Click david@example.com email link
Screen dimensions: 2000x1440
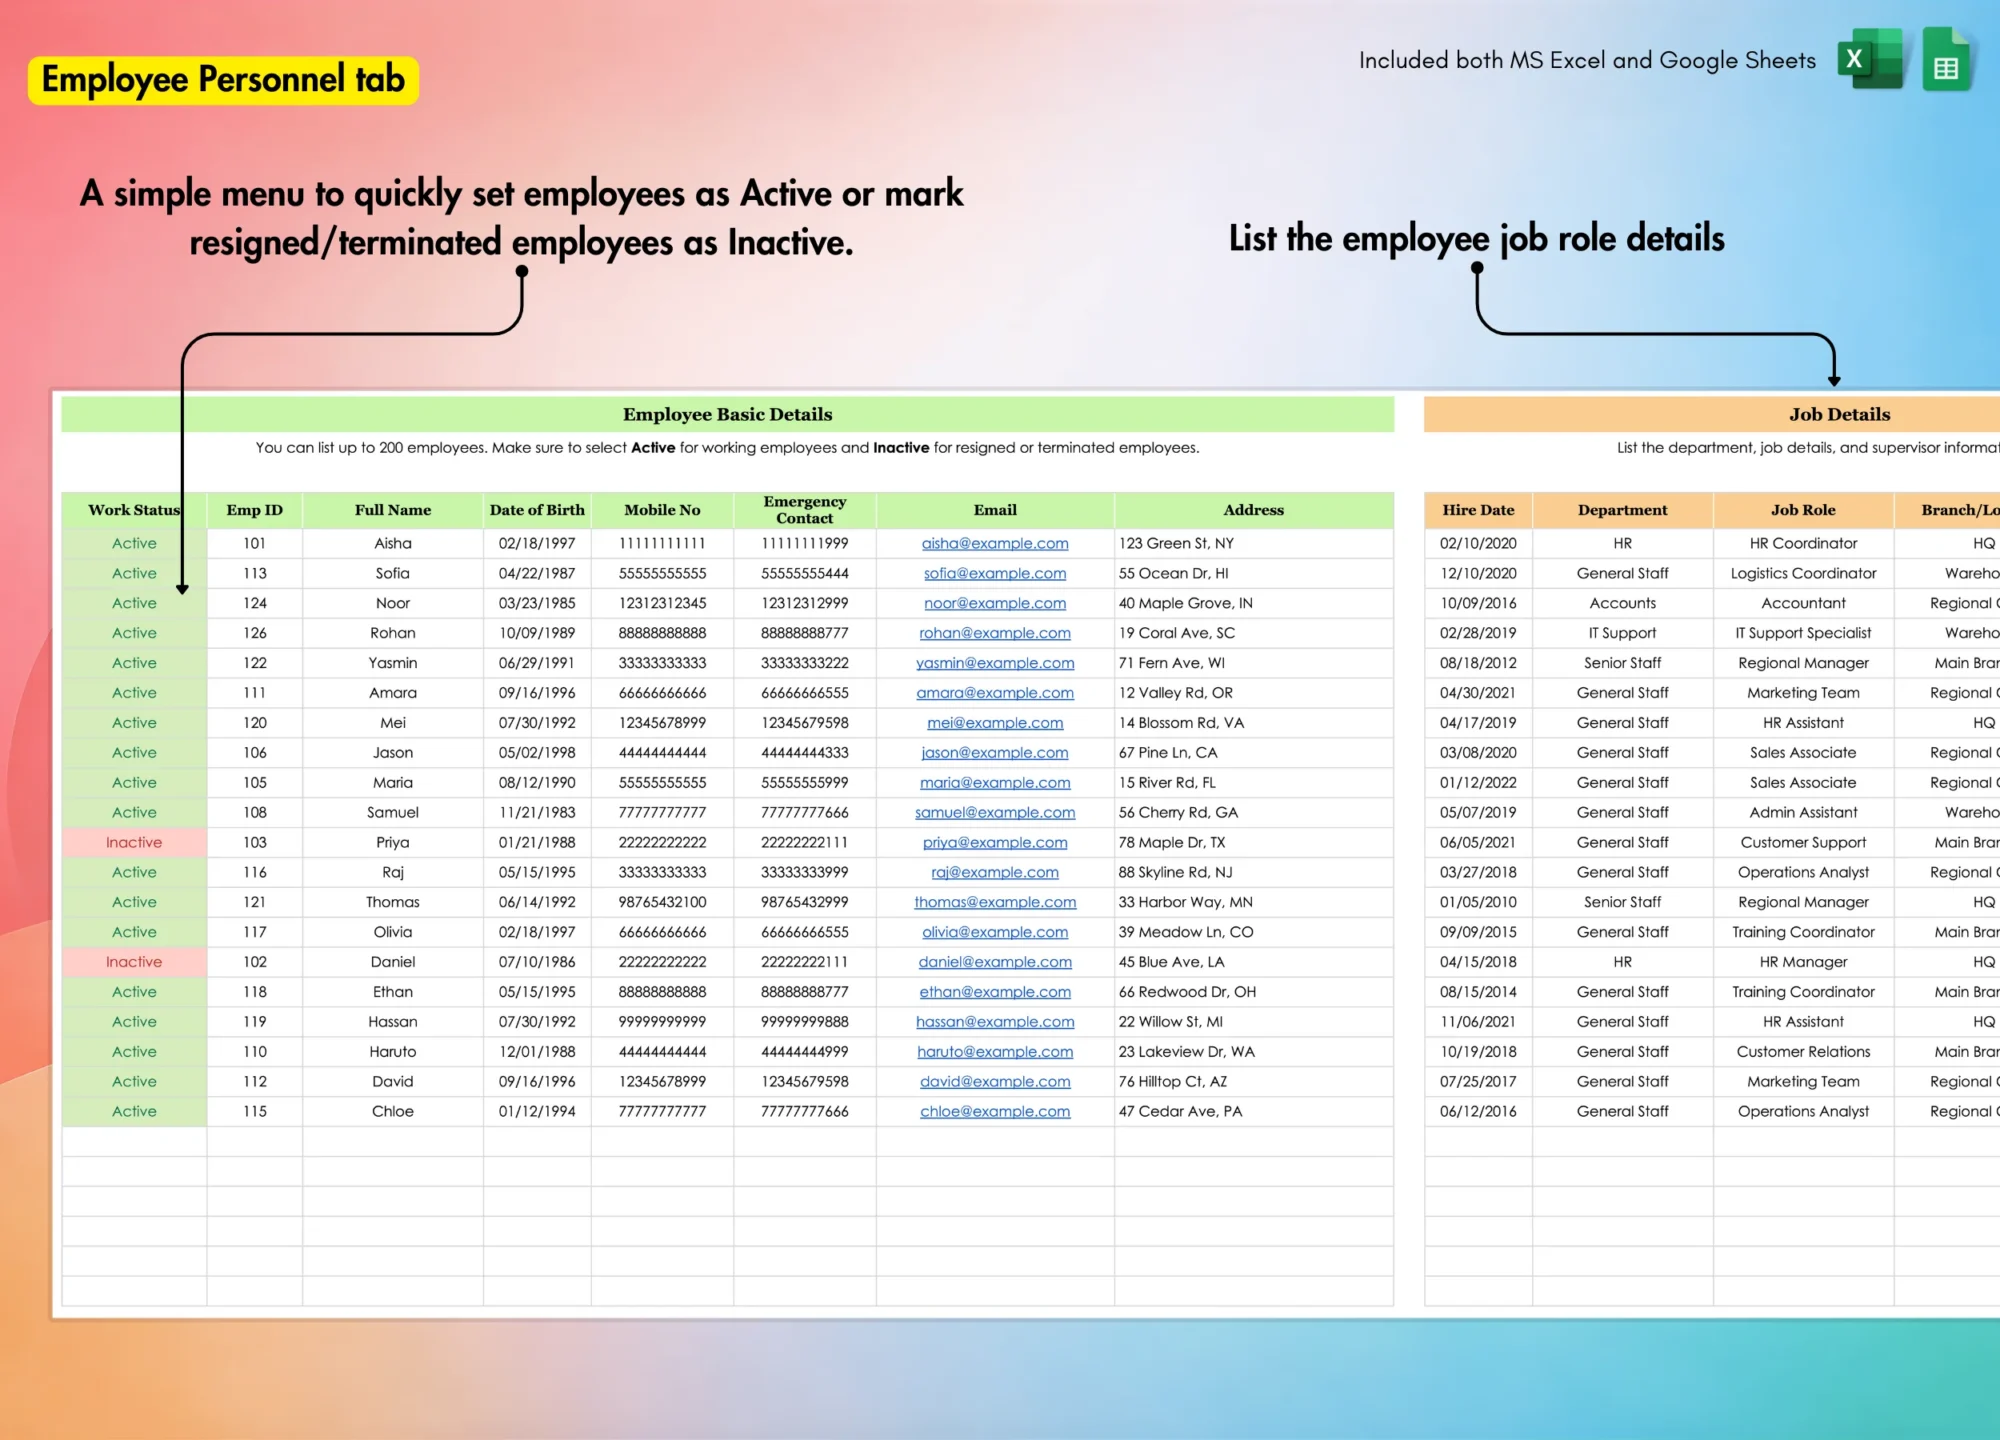[x=995, y=1082]
